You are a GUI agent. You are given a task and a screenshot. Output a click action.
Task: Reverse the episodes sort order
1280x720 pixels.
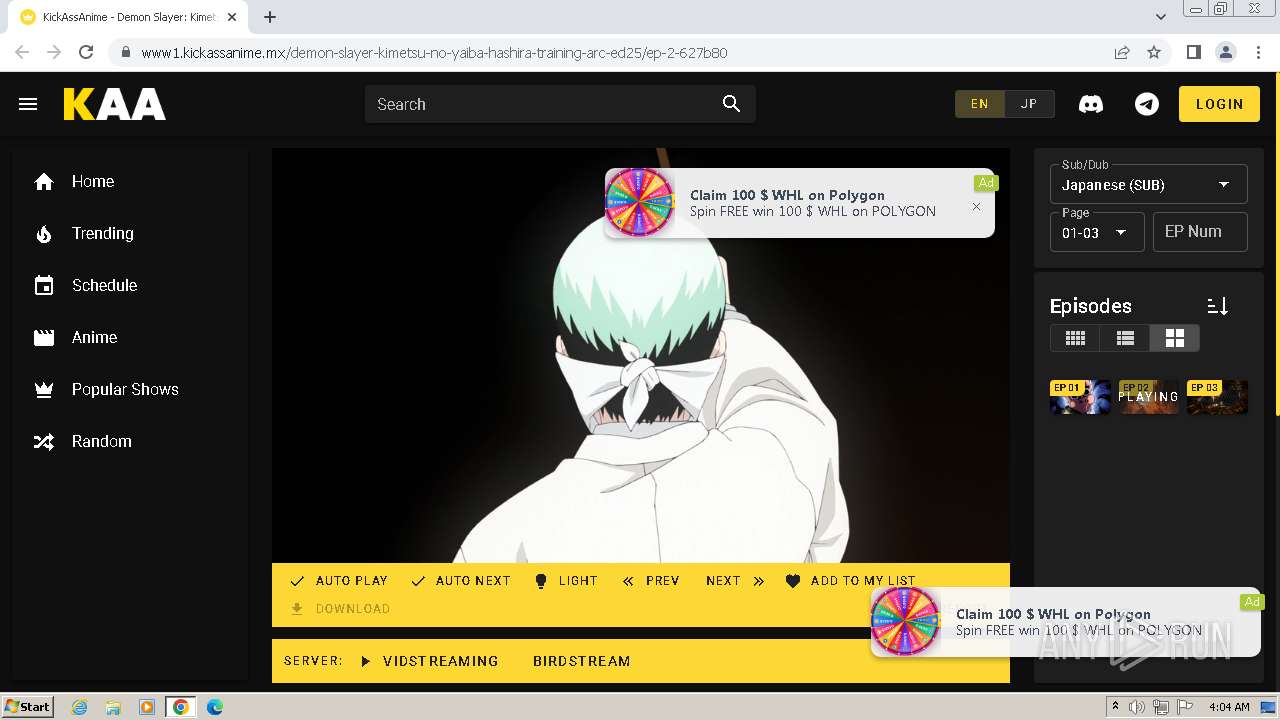pos(1217,306)
